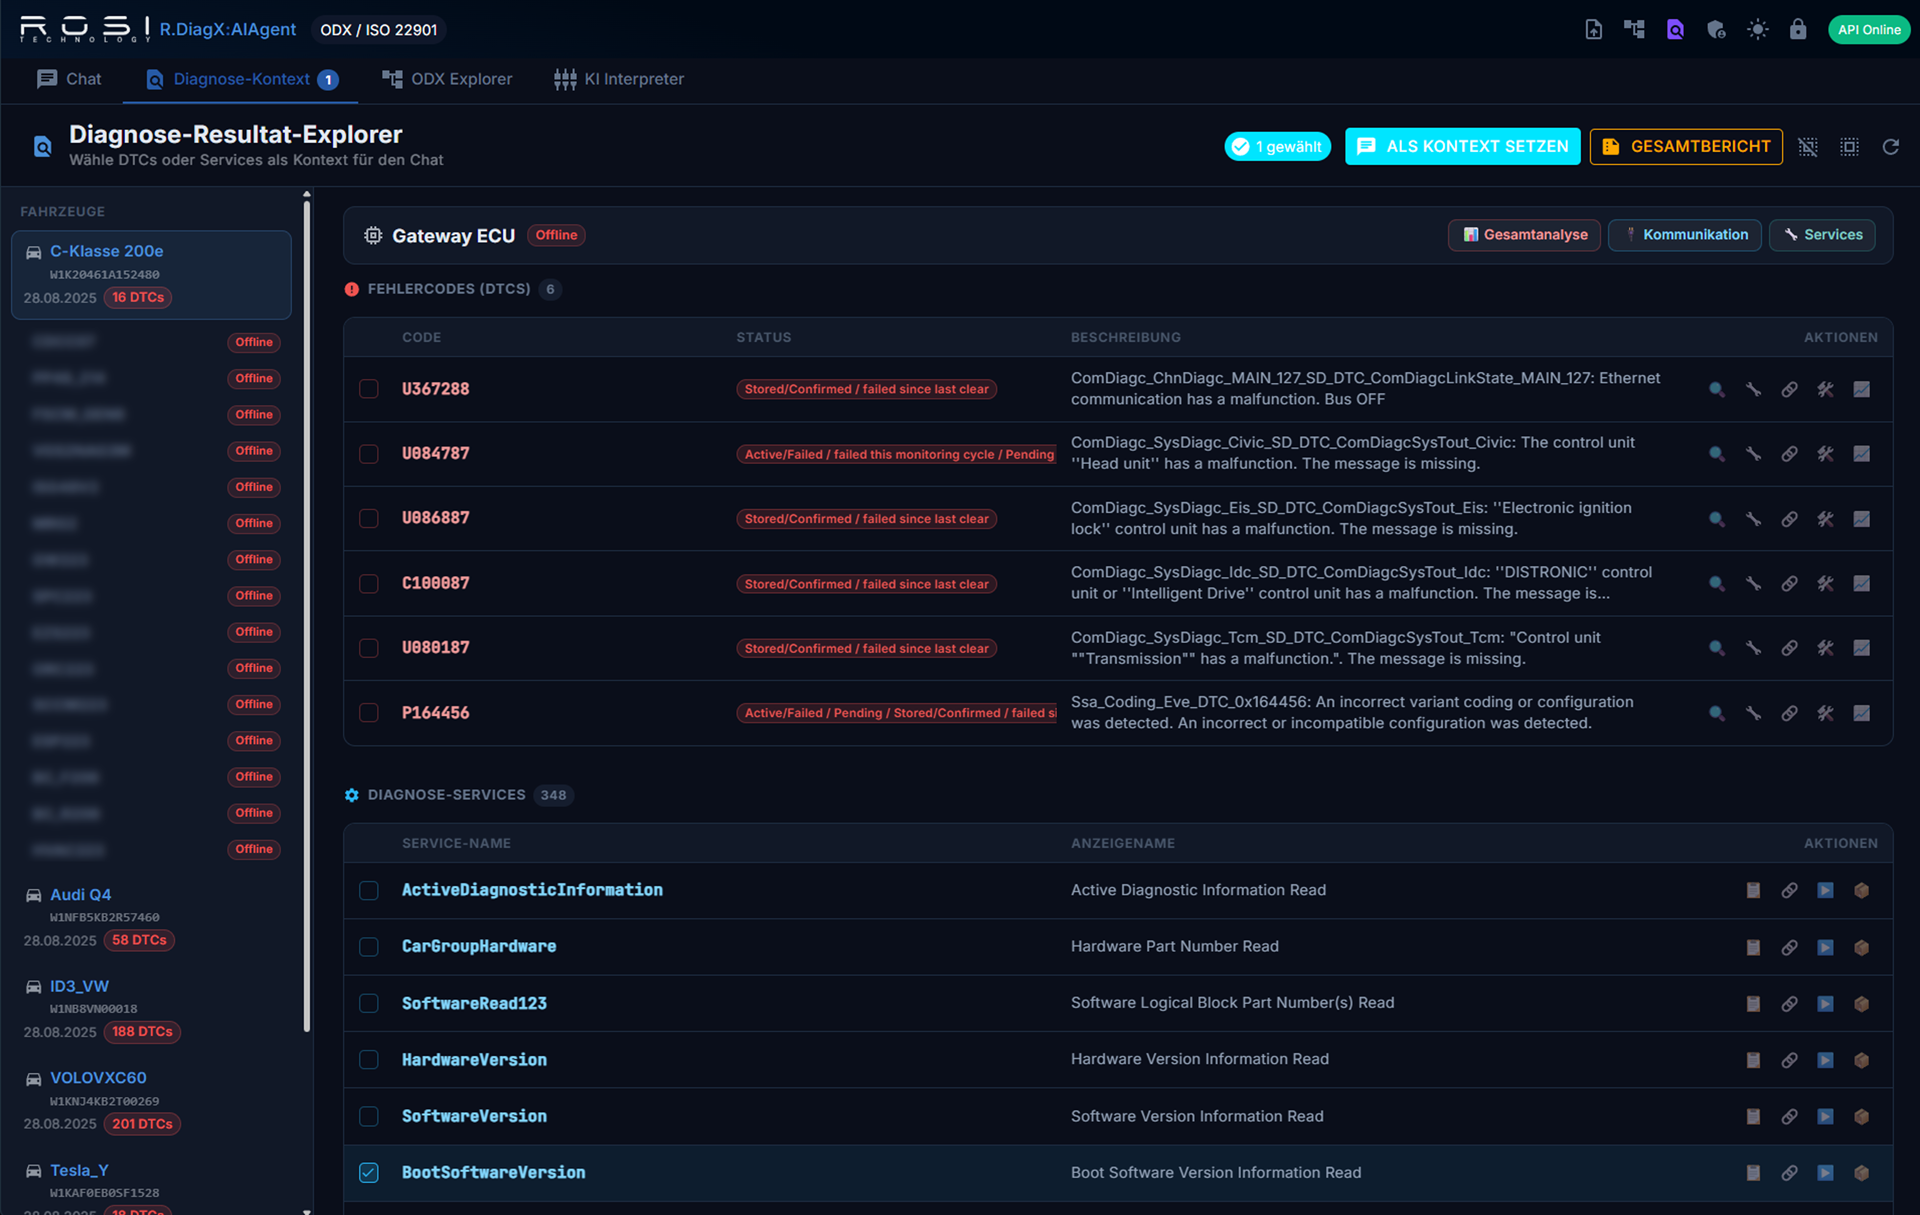Refresh the Diagnose-Resultat-Explorer

1890,147
